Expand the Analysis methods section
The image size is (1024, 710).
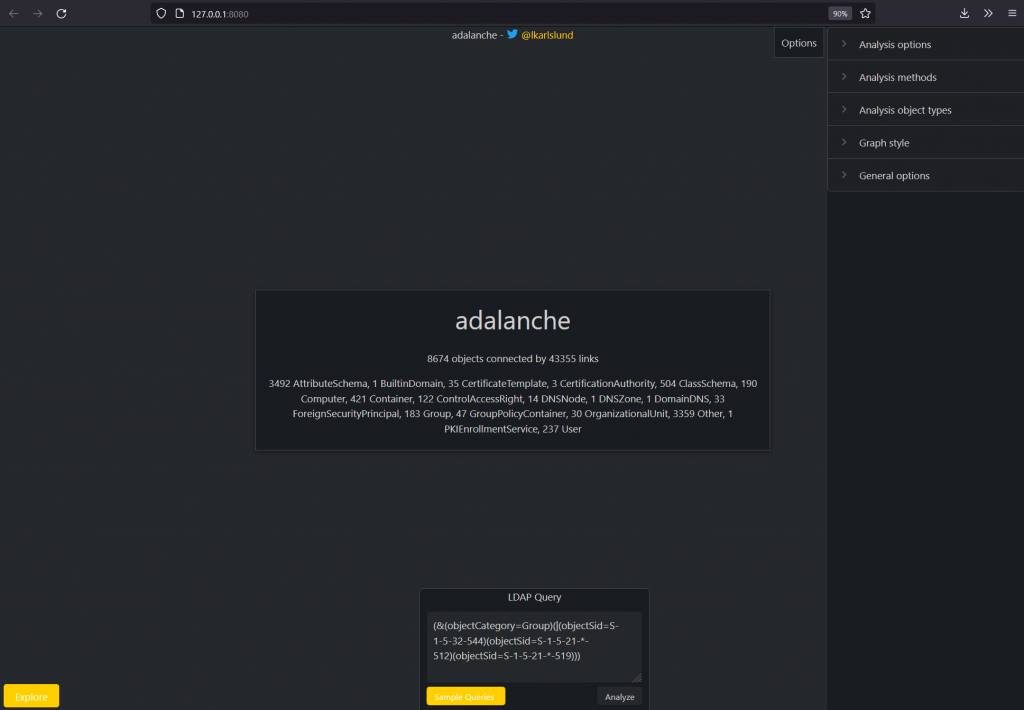coord(925,77)
